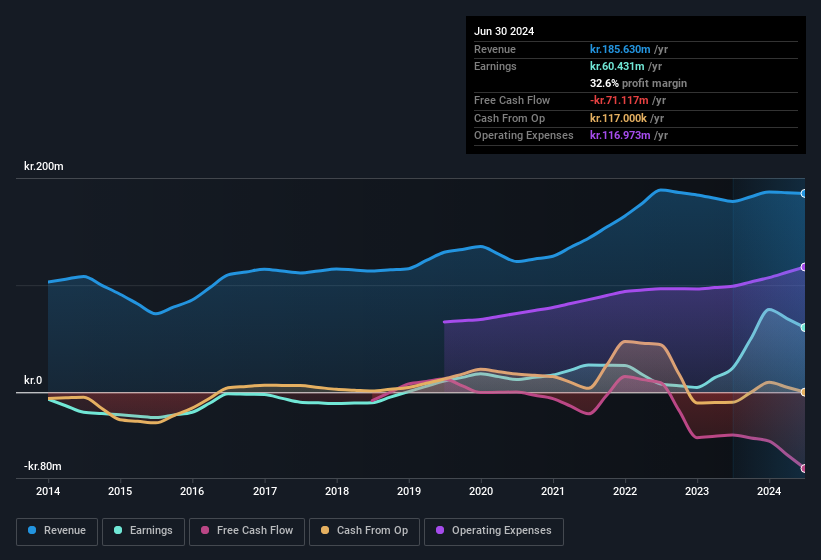Toggle the Free Cash Flow legend series
This screenshot has width=821, height=560.
[x=247, y=531]
